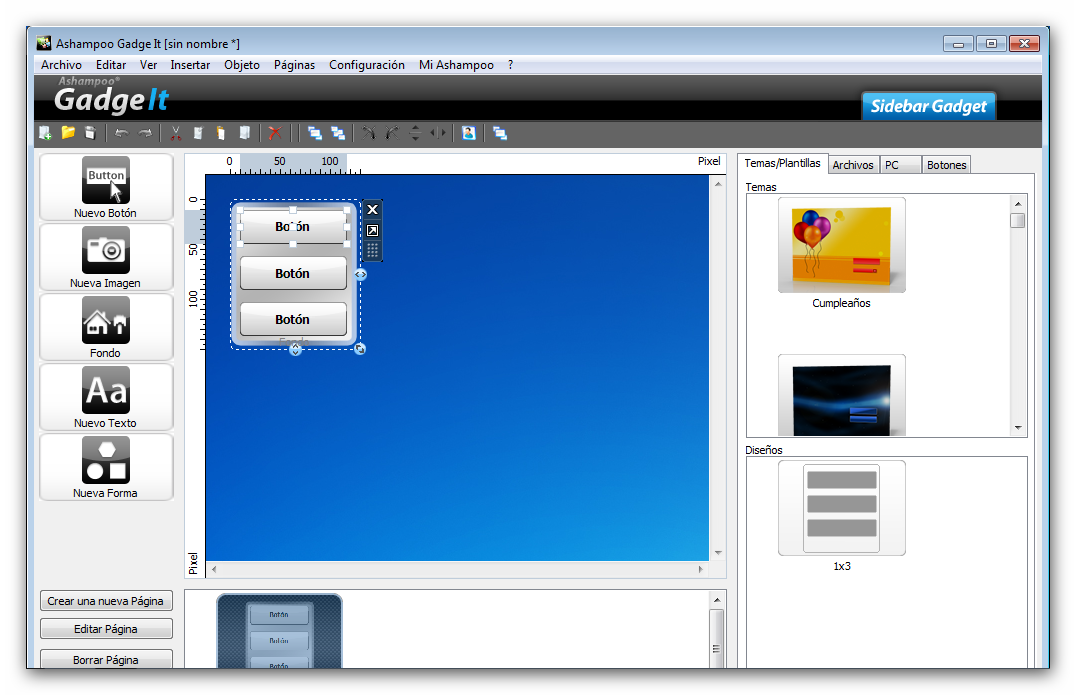Switch to the PC tab

[900, 165]
